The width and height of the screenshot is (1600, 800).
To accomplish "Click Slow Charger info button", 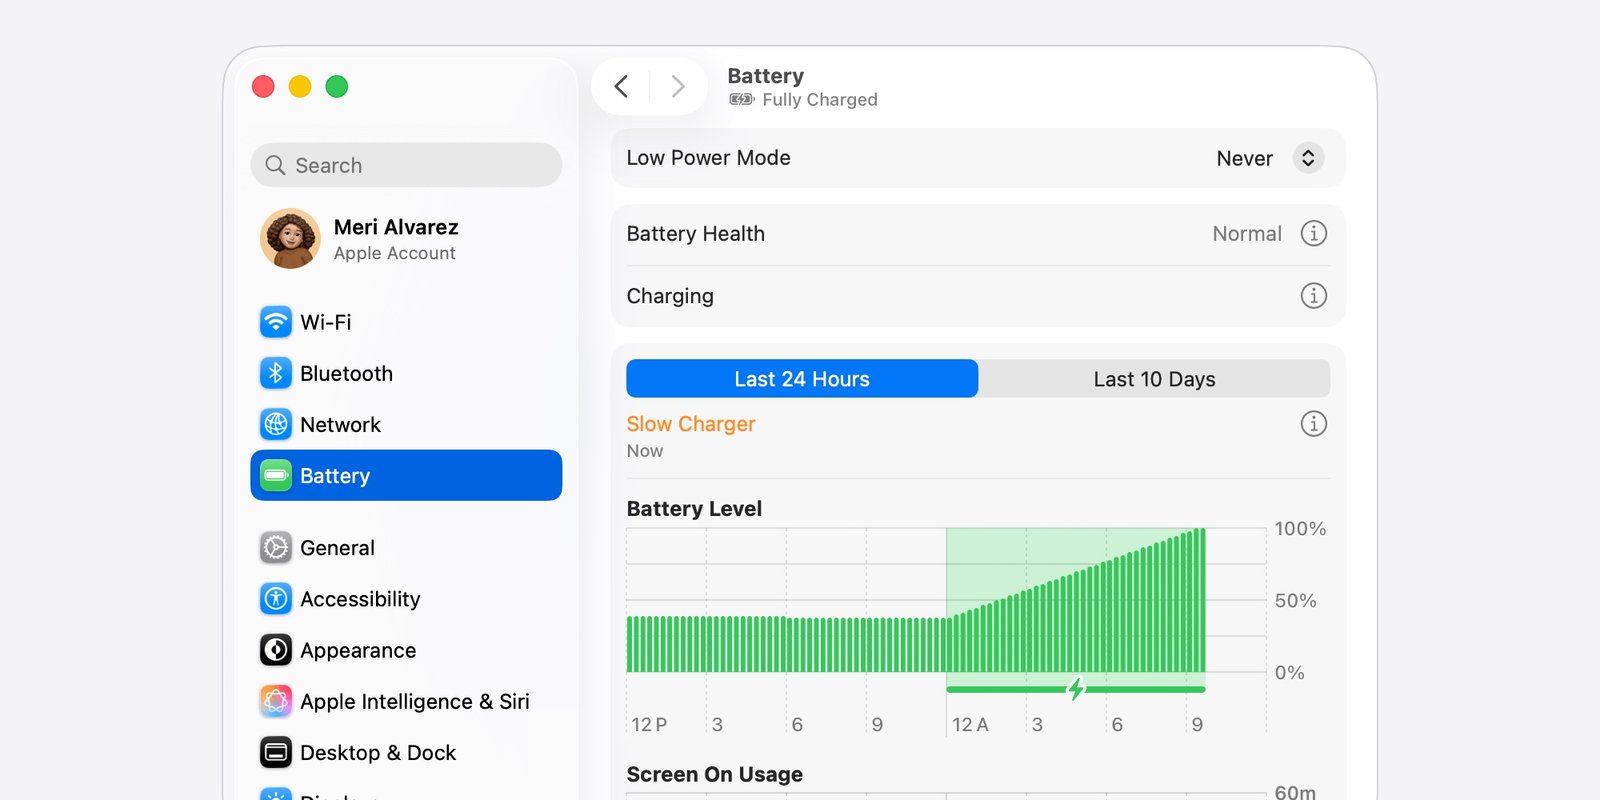I will pyautogui.click(x=1313, y=424).
